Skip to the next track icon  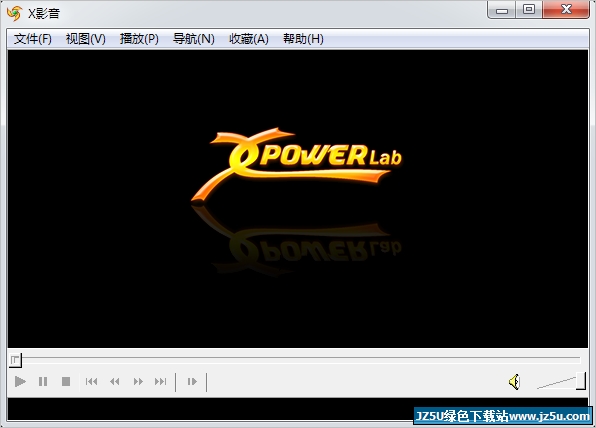[160, 381]
